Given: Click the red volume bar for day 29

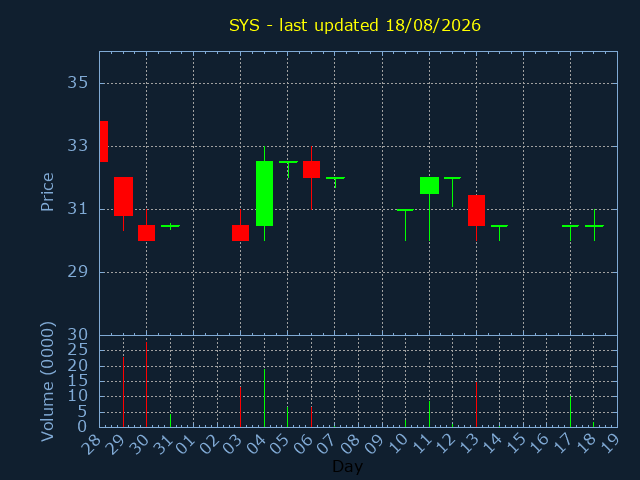Looking at the screenshot, I should tap(123, 392).
